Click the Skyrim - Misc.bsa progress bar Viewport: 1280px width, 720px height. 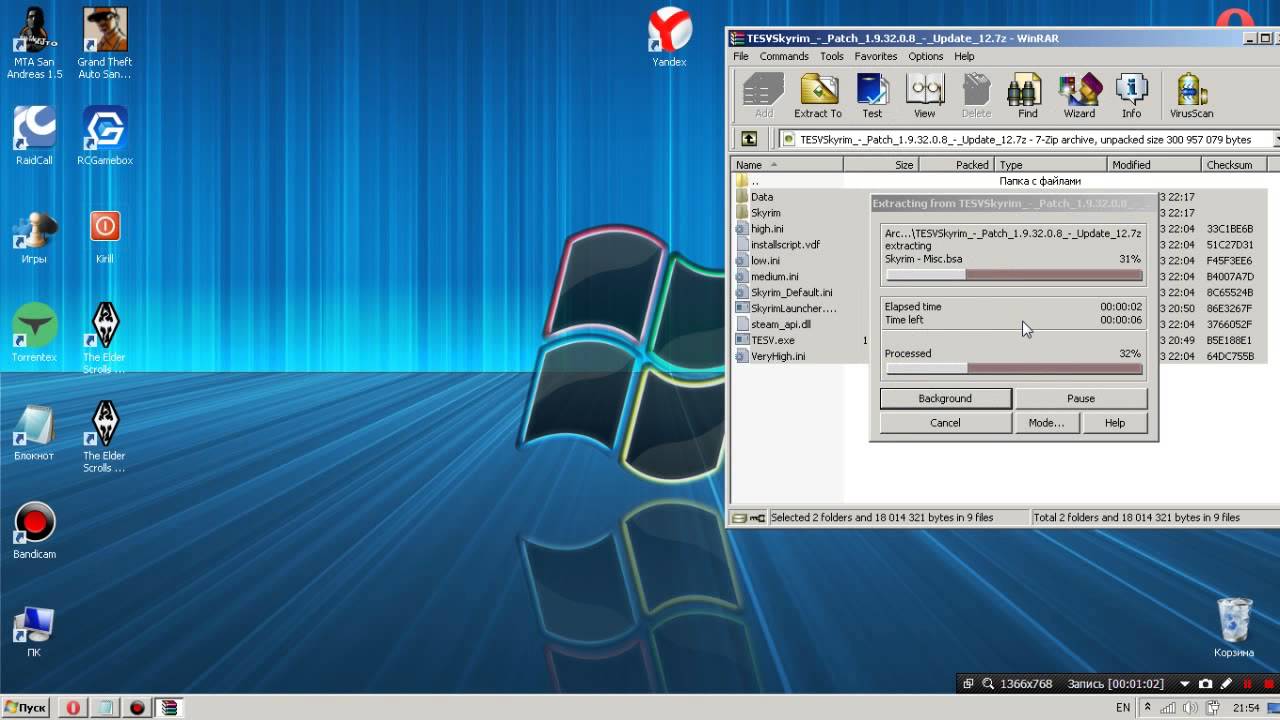pos(1014,274)
